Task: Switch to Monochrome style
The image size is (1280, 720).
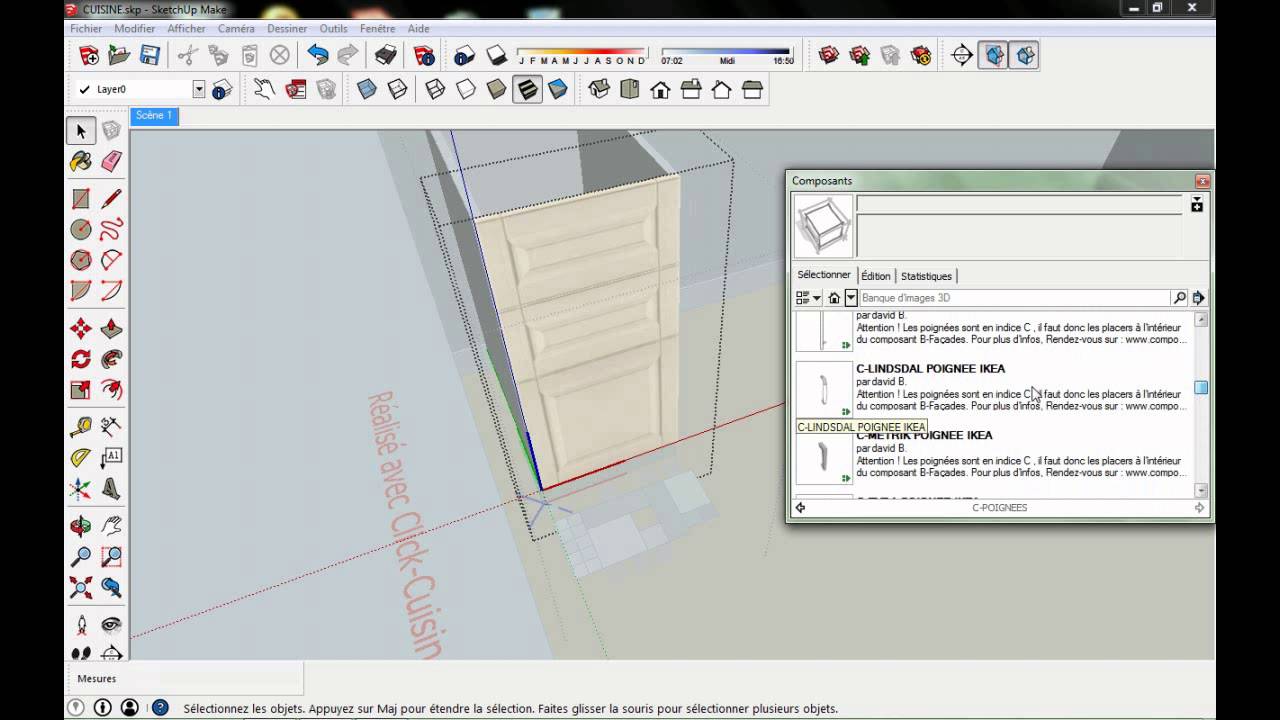Action: click(x=558, y=89)
